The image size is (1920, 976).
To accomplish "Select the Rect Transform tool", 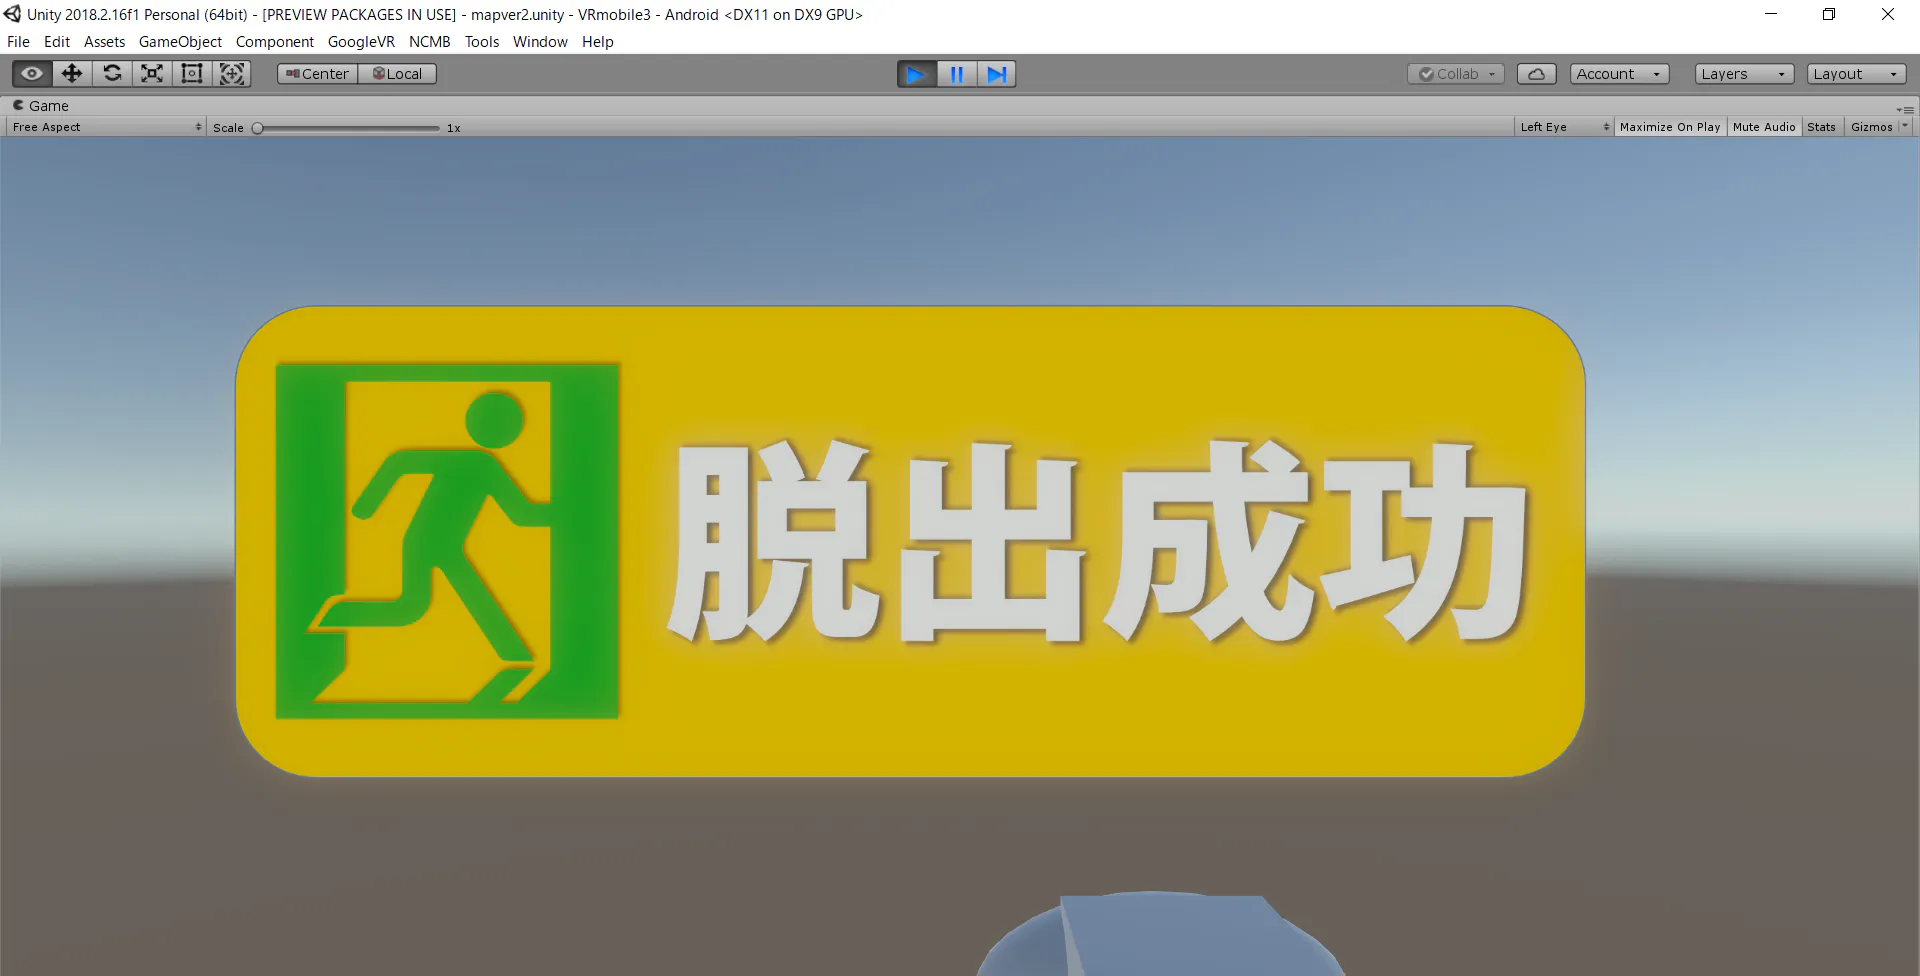I will pyautogui.click(x=192, y=74).
